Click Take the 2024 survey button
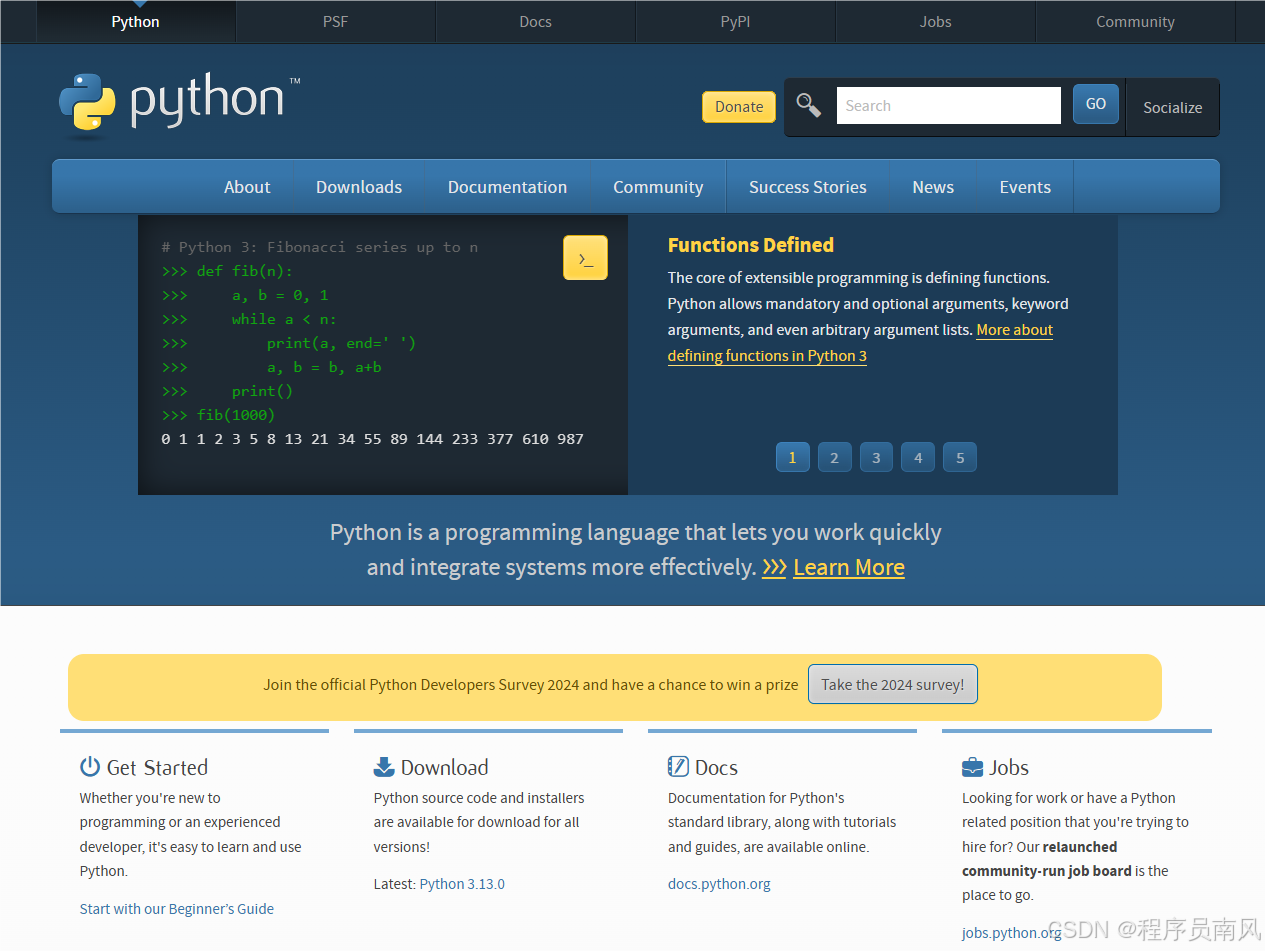The height and width of the screenshot is (951, 1265). coord(893,684)
